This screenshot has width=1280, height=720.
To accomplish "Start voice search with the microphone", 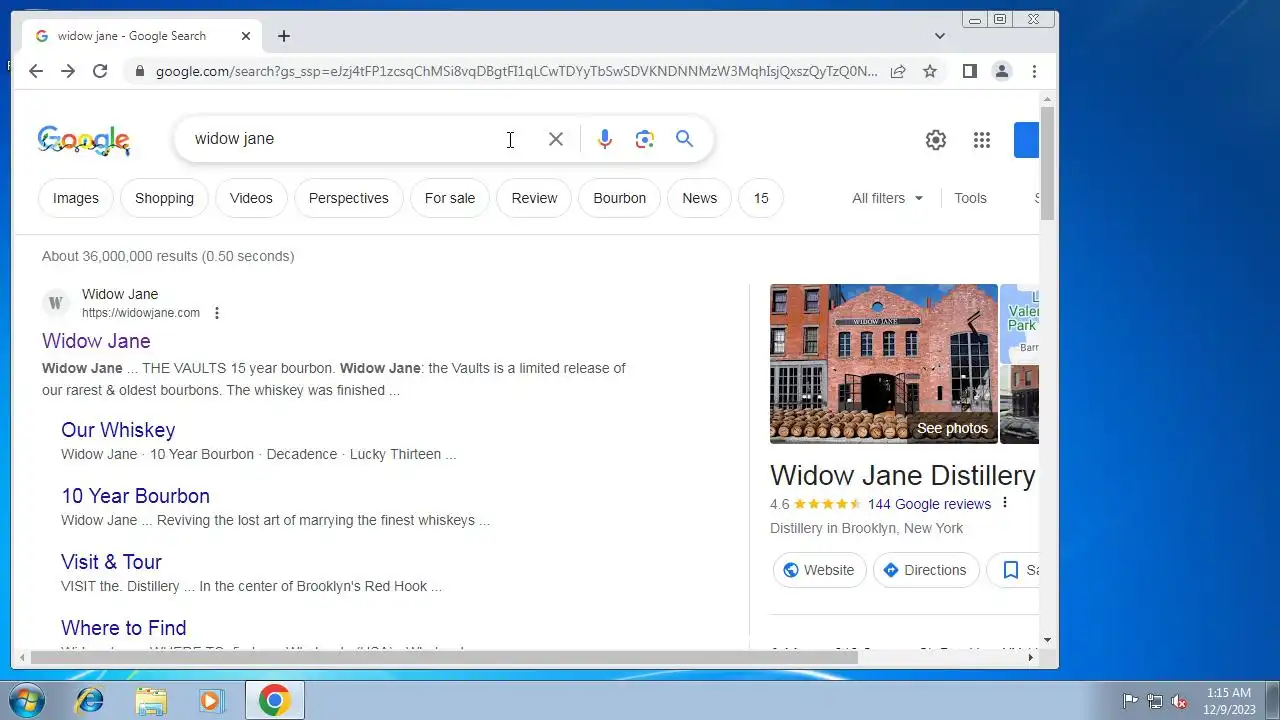I will 605,139.
